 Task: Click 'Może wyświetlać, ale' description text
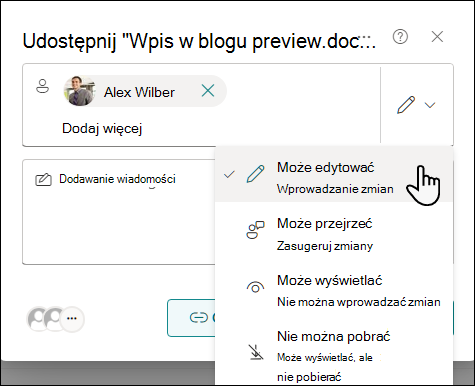[325, 358]
